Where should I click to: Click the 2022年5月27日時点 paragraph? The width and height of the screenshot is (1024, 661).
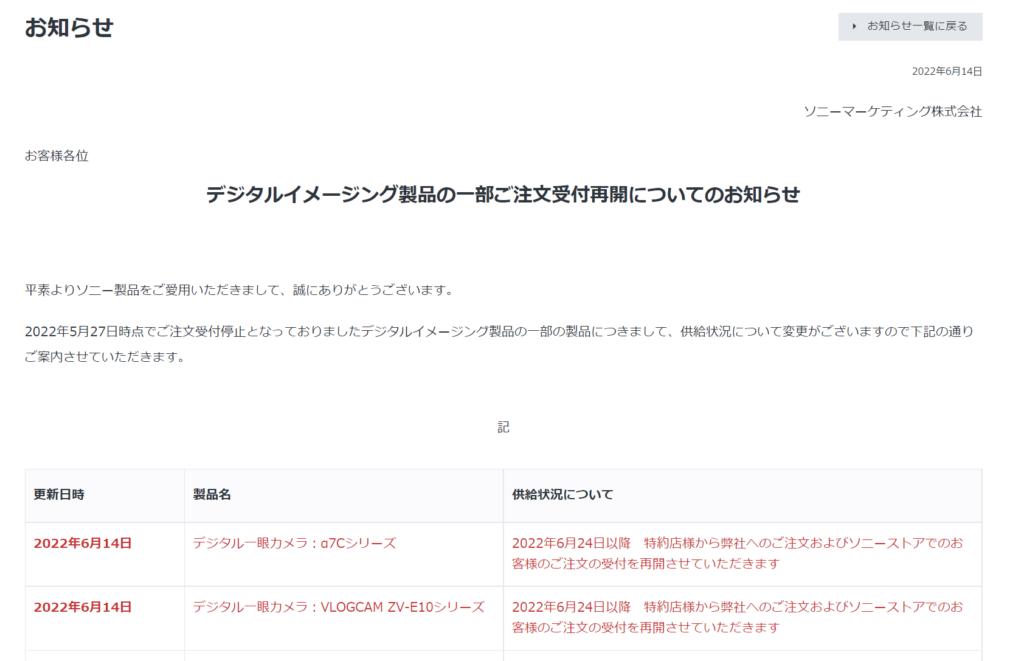[500, 344]
